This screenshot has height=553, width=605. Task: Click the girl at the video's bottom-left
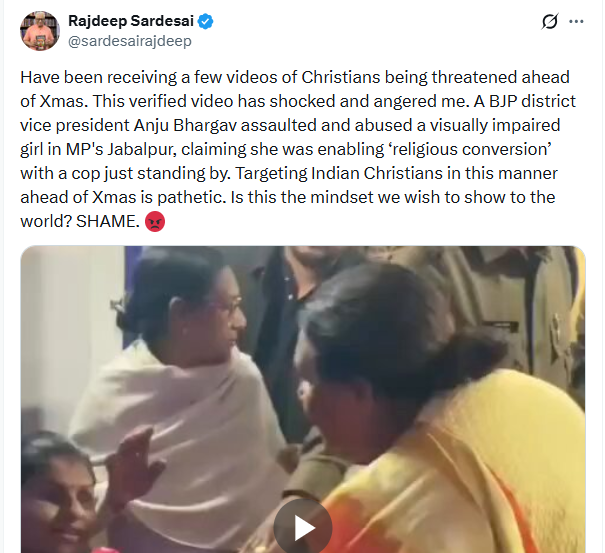point(58,500)
